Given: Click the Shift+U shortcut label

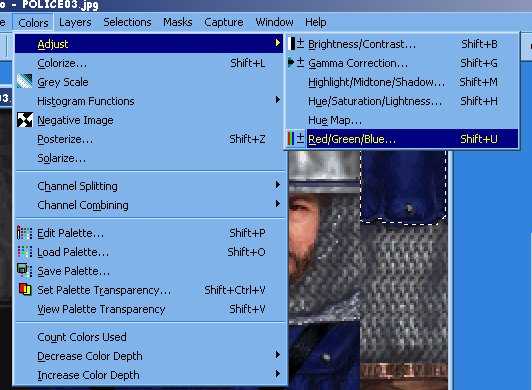Looking at the screenshot, I should point(479,139).
